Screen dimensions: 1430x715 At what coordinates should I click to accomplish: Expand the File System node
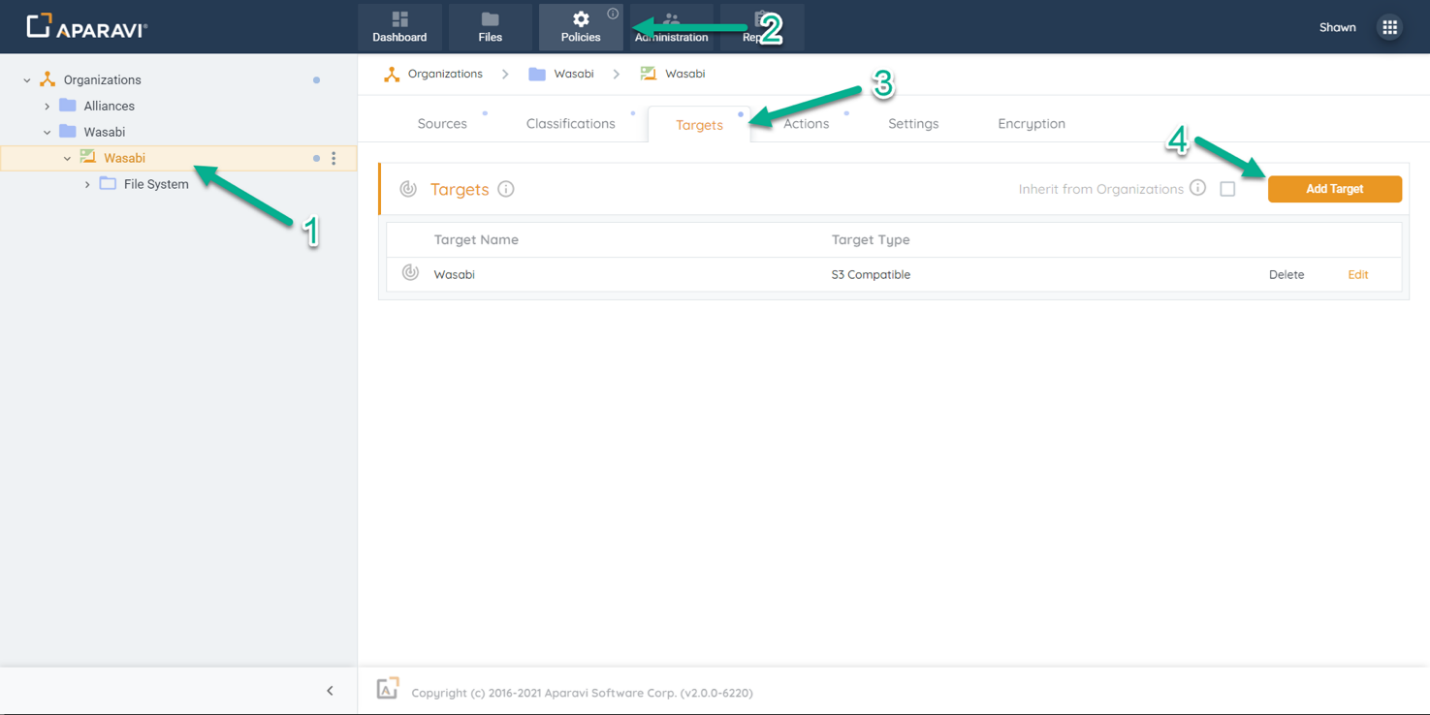coord(87,184)
